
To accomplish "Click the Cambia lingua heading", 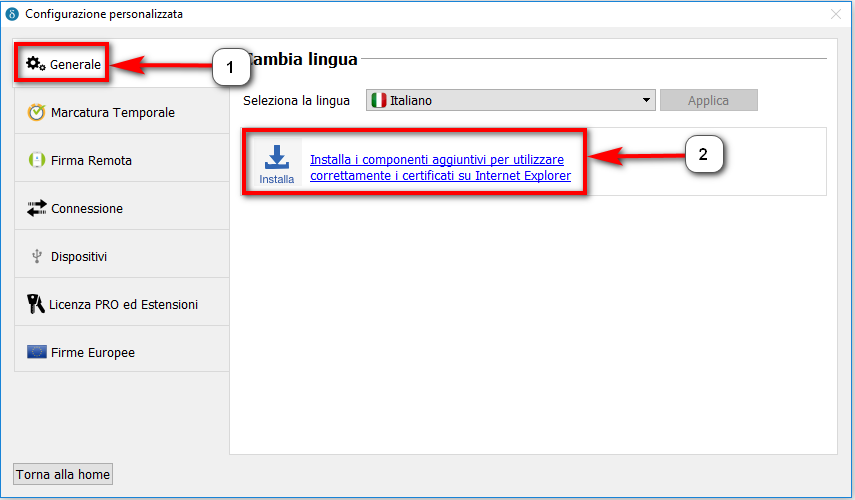I will click(301, 59).
